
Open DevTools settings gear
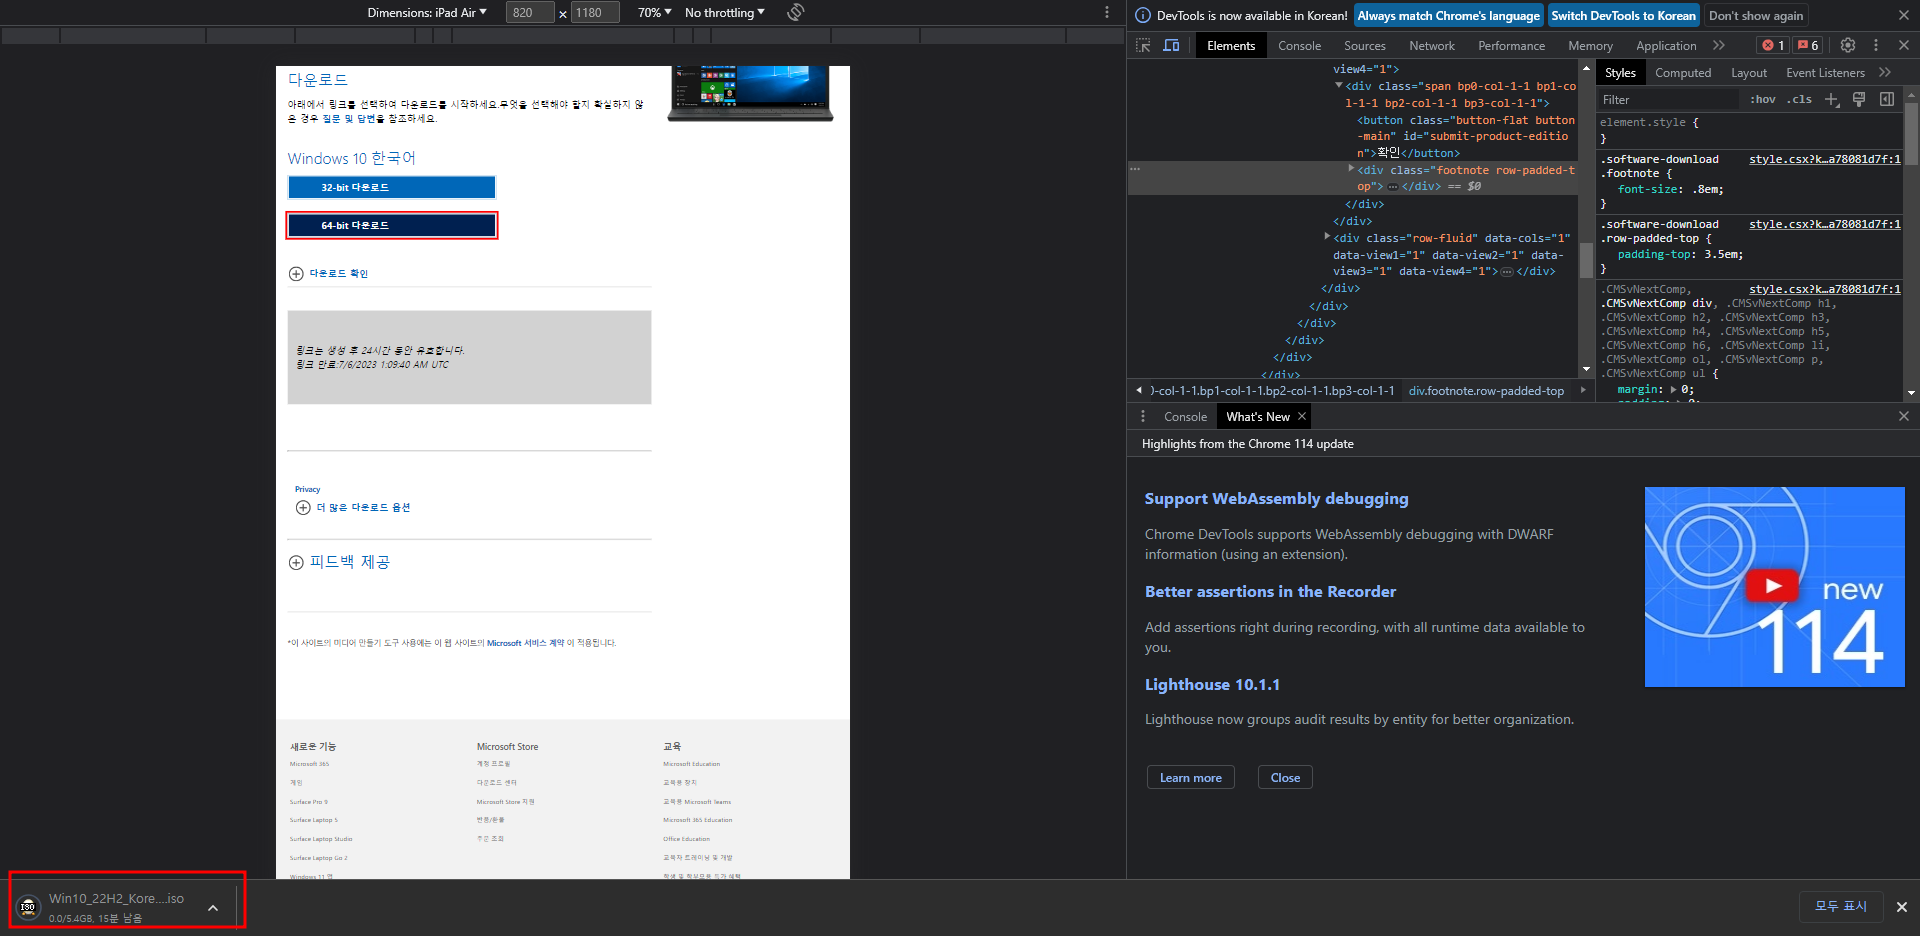1847,45
